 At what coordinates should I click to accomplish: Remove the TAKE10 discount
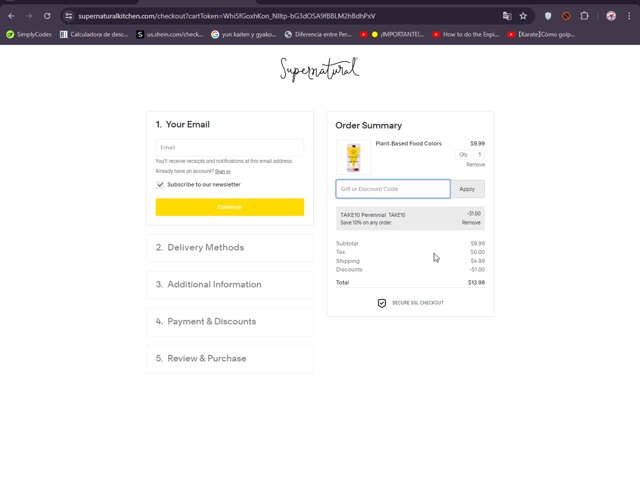[471, 222]
